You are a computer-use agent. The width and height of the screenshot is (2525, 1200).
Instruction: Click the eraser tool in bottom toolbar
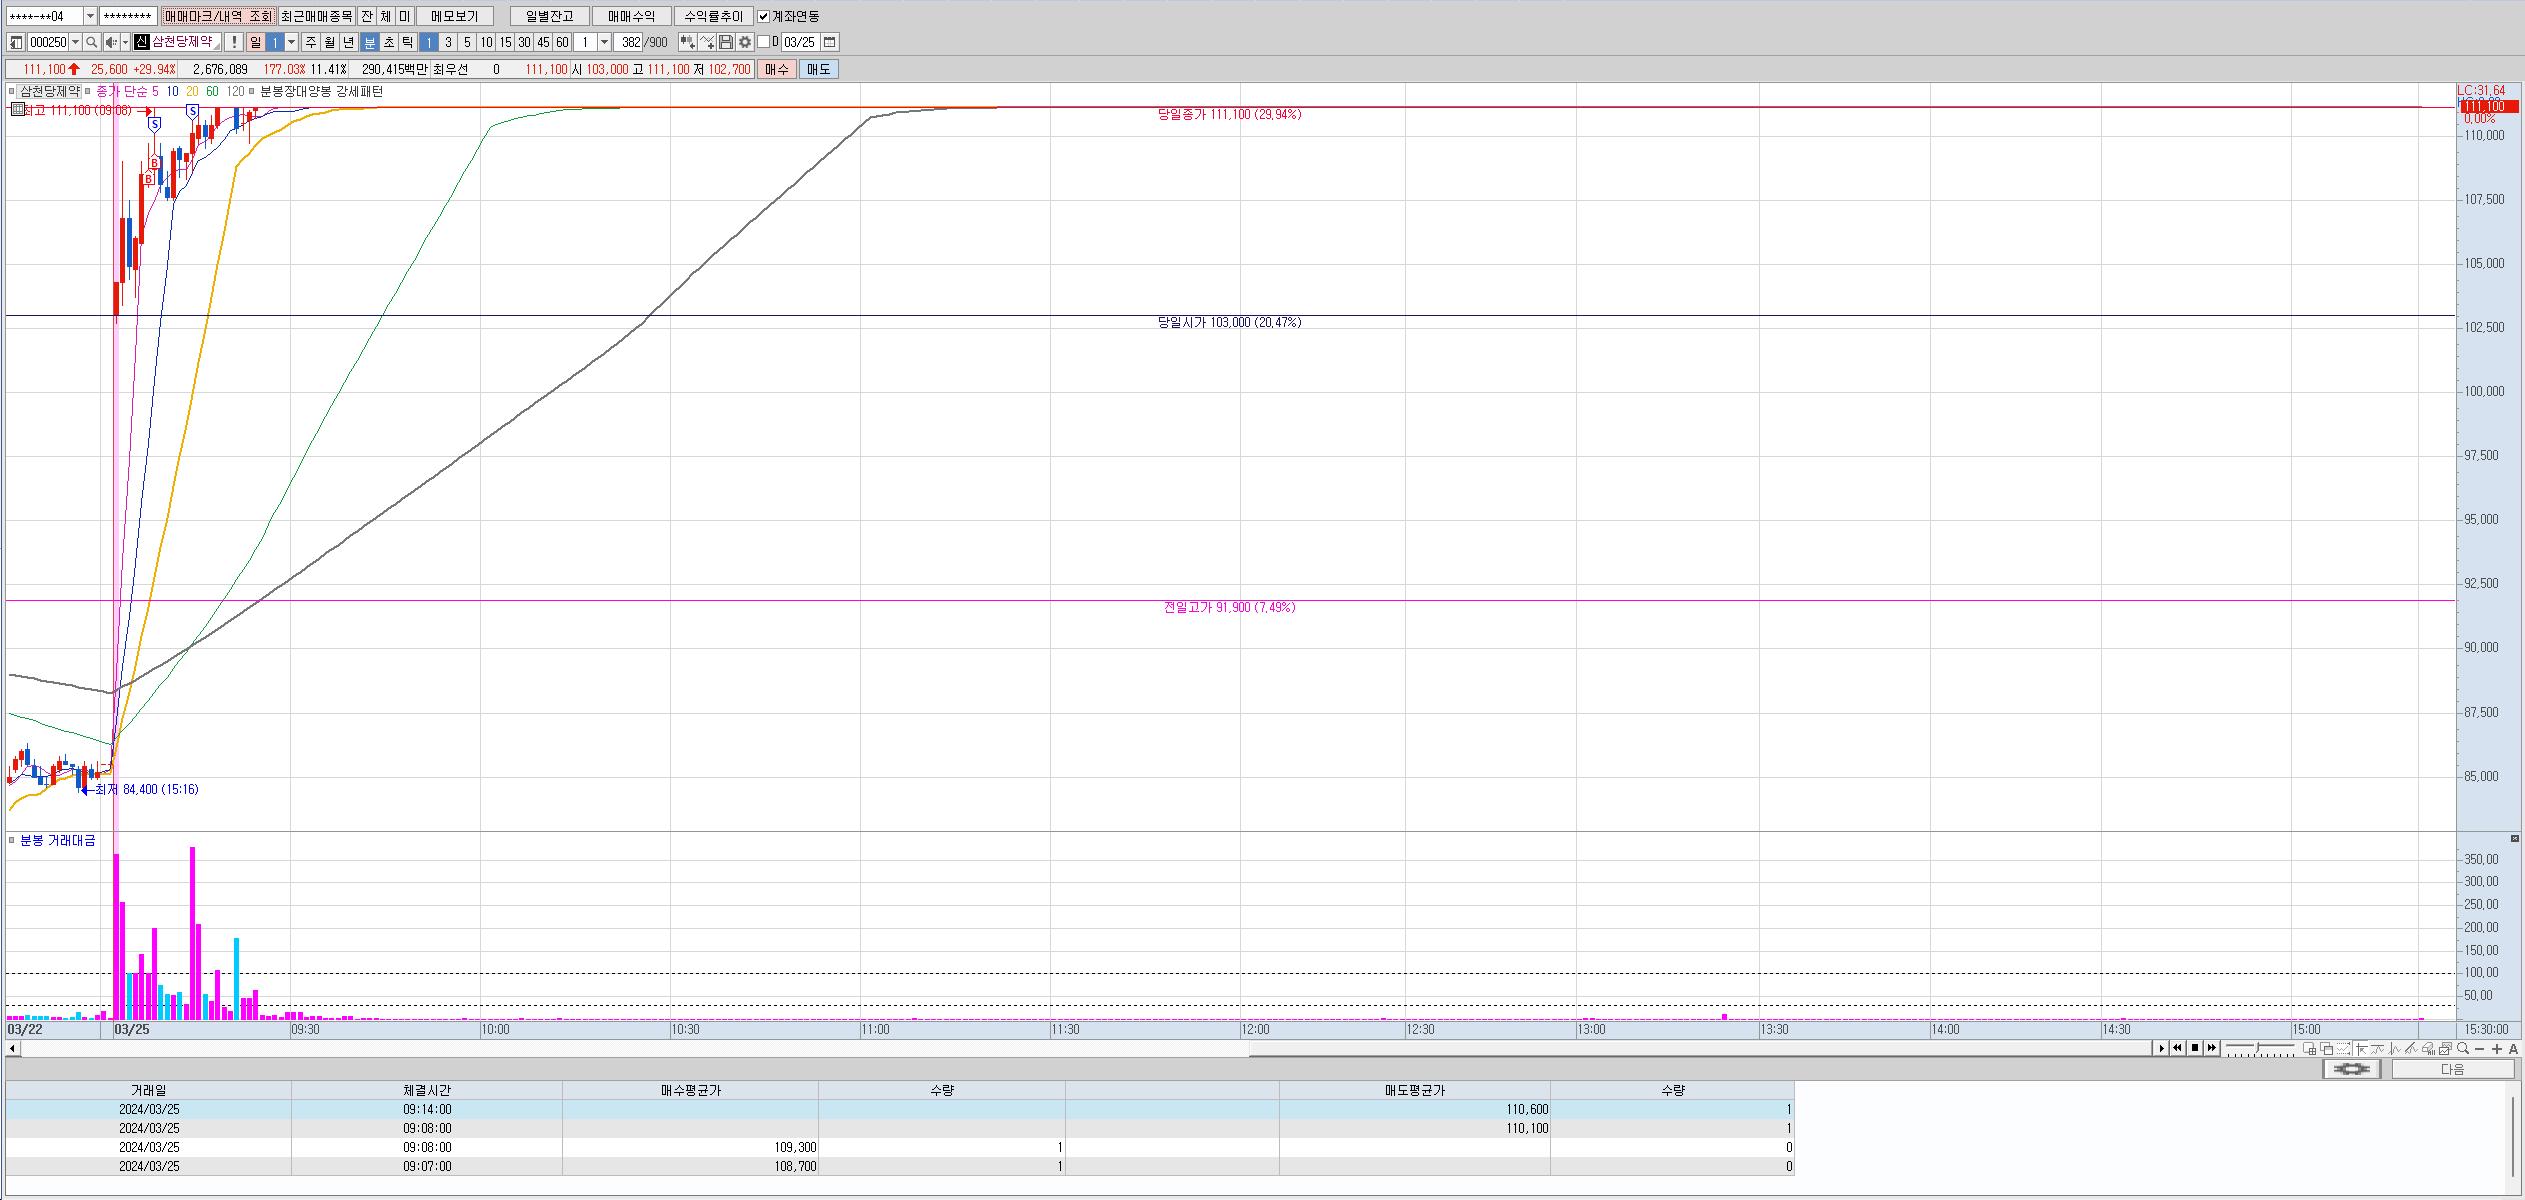point(2427,1048)
